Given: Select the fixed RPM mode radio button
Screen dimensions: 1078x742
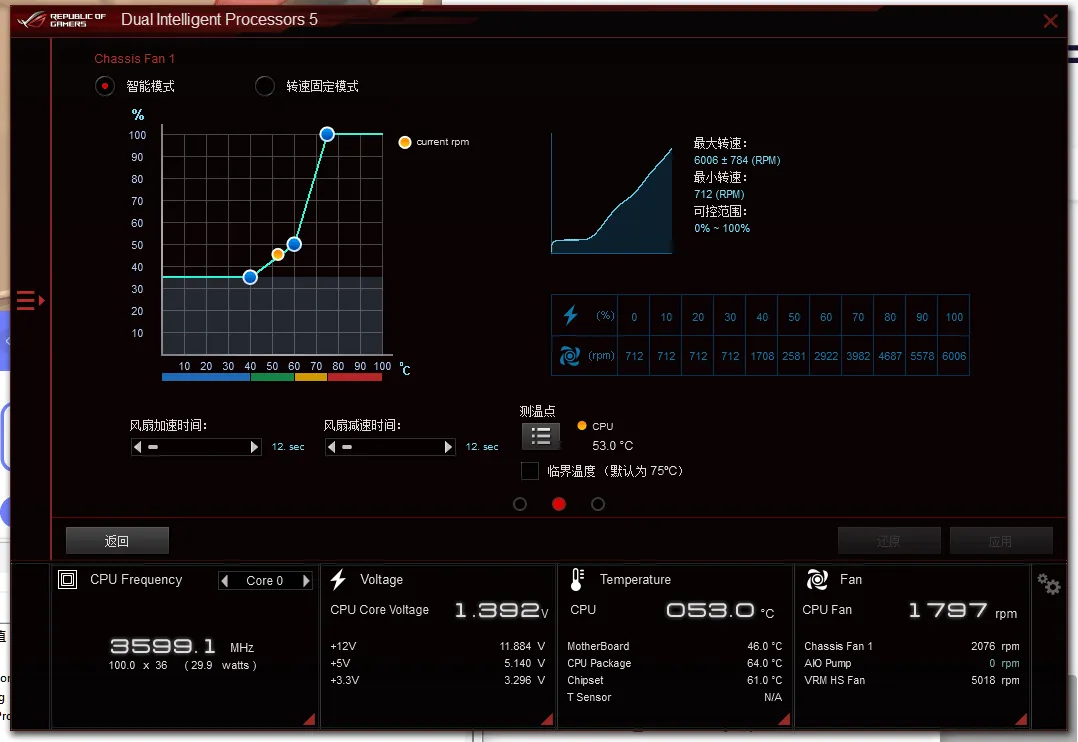Looking at the screenshot, I should coord(265,86).
